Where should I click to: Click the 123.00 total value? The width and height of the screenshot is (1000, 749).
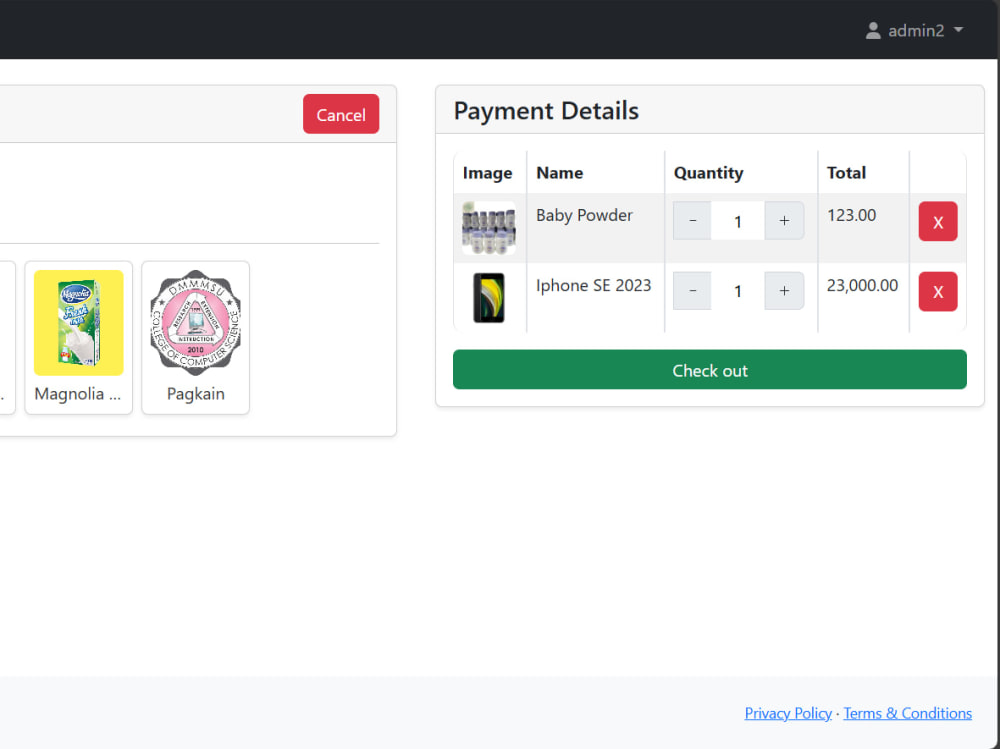tap(851, 216)
